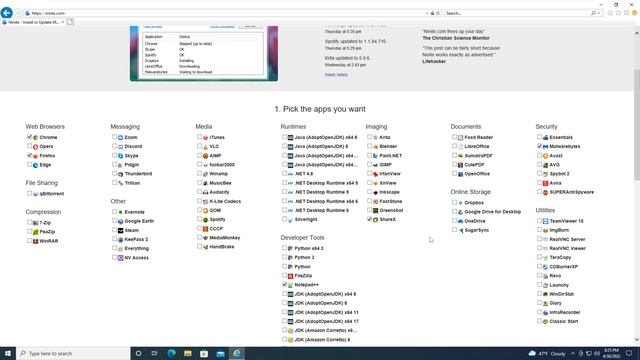Image resolution: width=640 pixels, height=360 pixels.
Task: Click the VLC cone icon
Action: coord(205,147)
